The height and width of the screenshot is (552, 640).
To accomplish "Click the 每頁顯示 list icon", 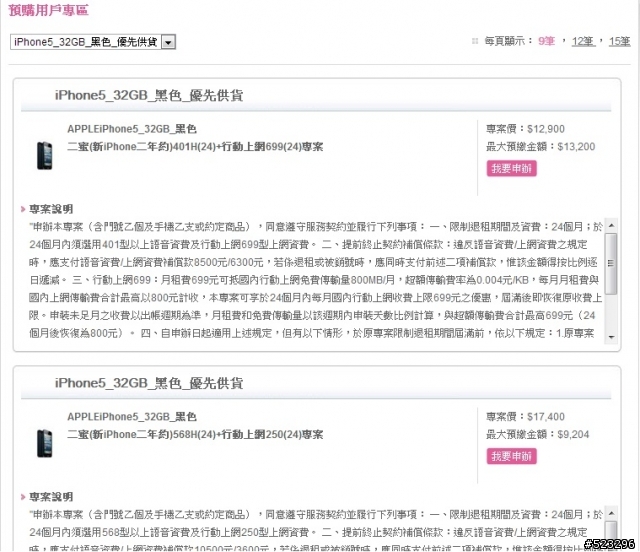I will point(475,41).
